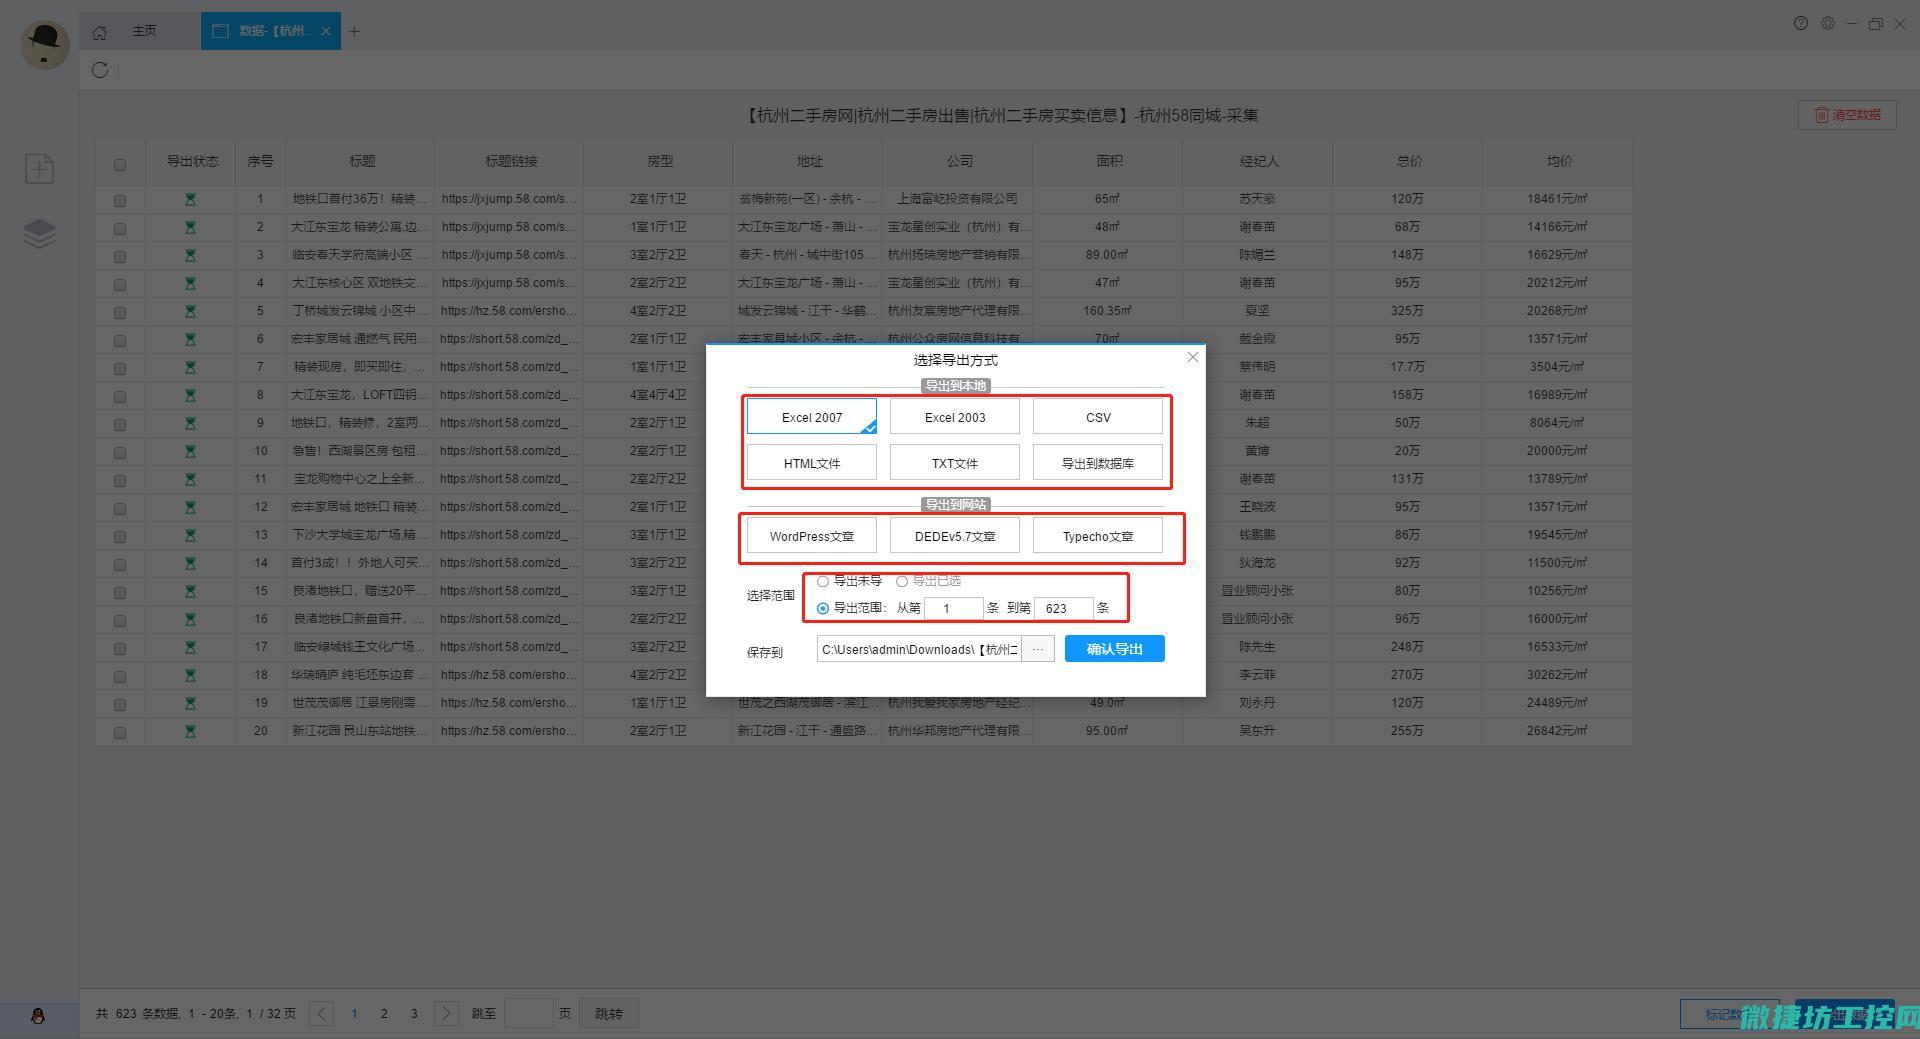Choose 导出到数据库 option
Image resolution: width=1920 pixels, height=1039 pixels.
(1098, 463)
